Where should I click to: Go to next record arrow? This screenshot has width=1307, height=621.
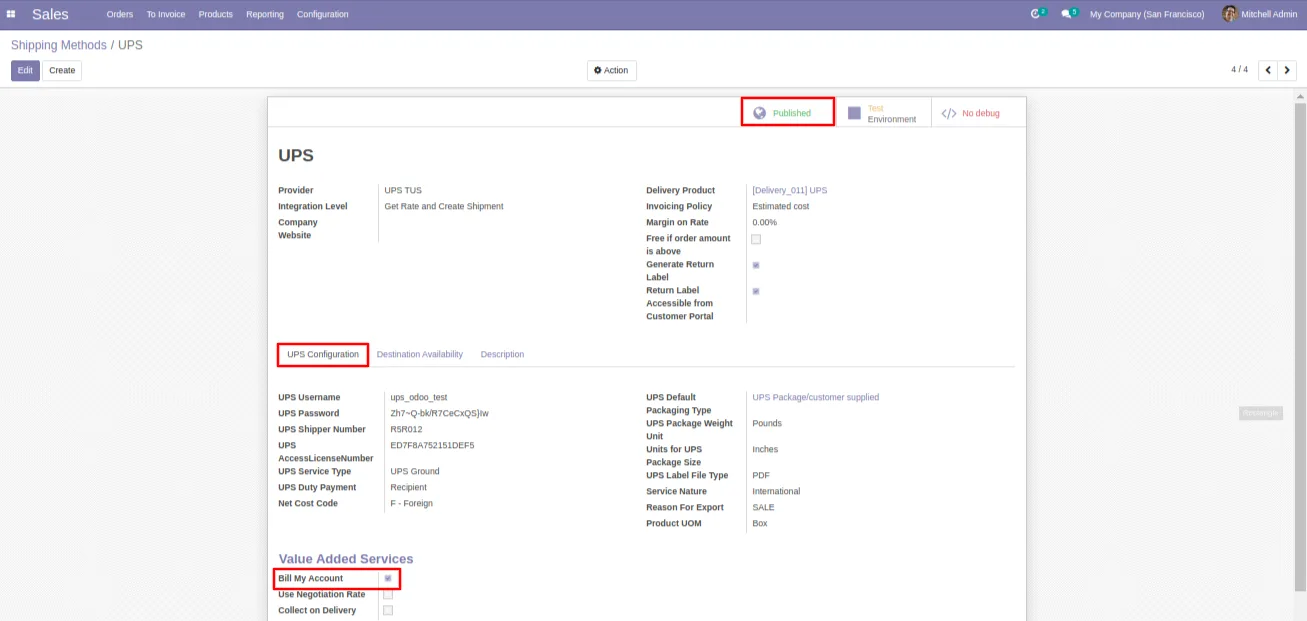1287,70
